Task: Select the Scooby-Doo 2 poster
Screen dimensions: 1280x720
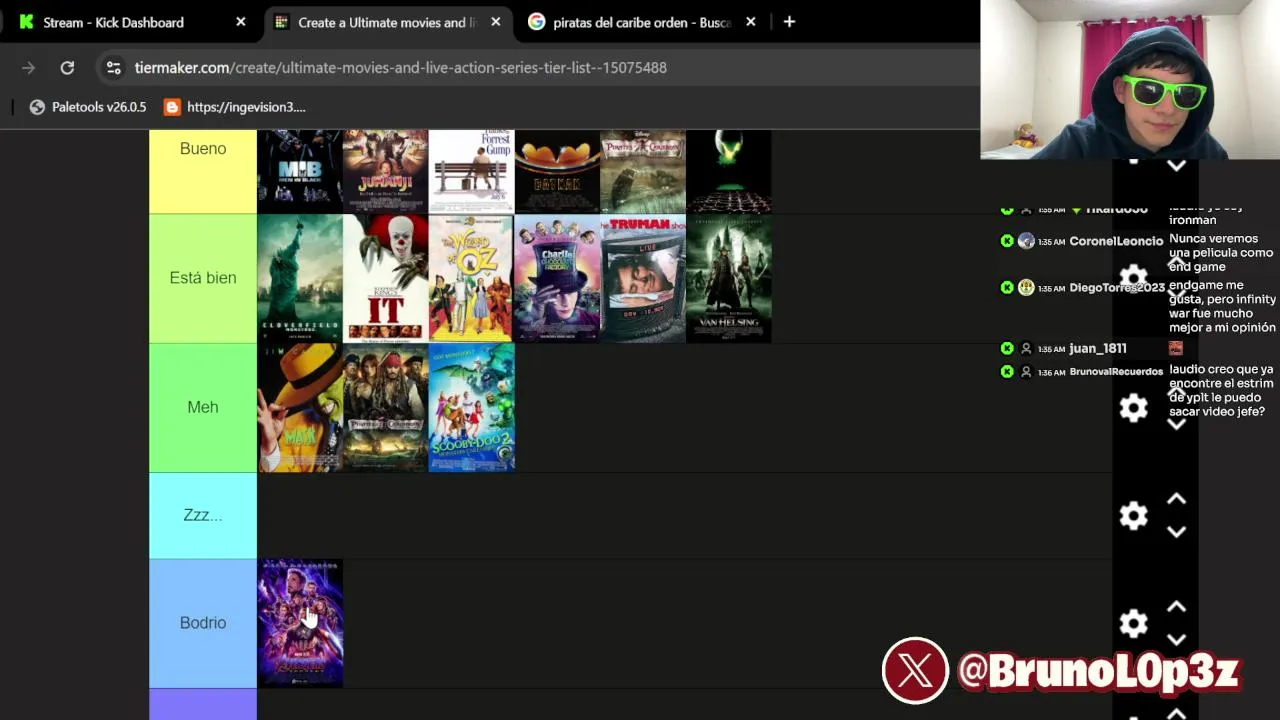Action: pos(471,407)
